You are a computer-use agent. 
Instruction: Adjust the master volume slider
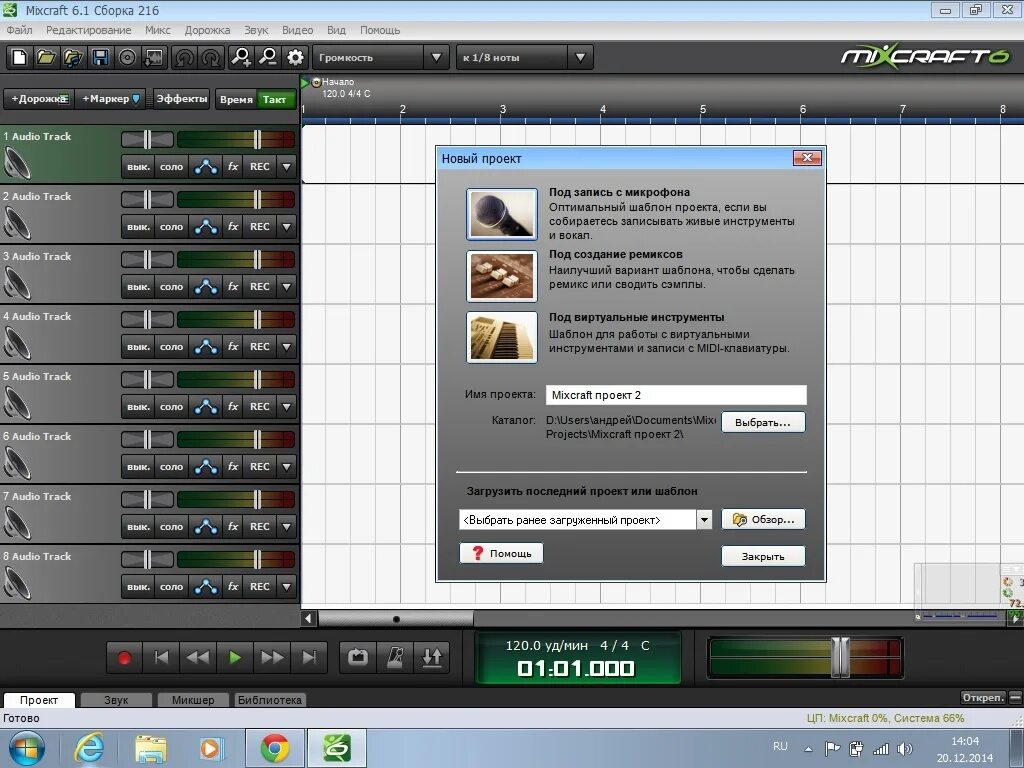pyautogui.click(x=840, y=658)
